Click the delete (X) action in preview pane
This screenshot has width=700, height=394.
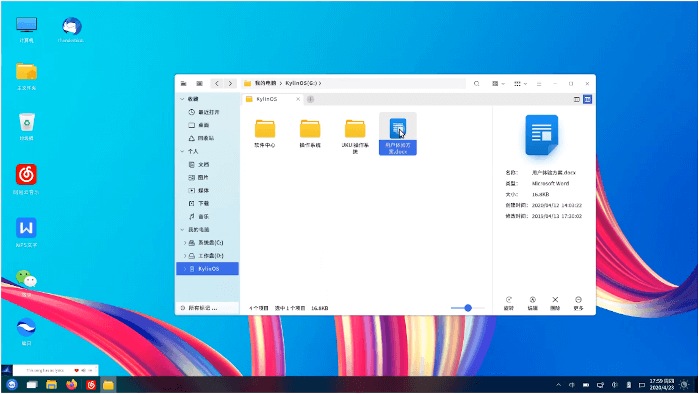coord(555,303)
